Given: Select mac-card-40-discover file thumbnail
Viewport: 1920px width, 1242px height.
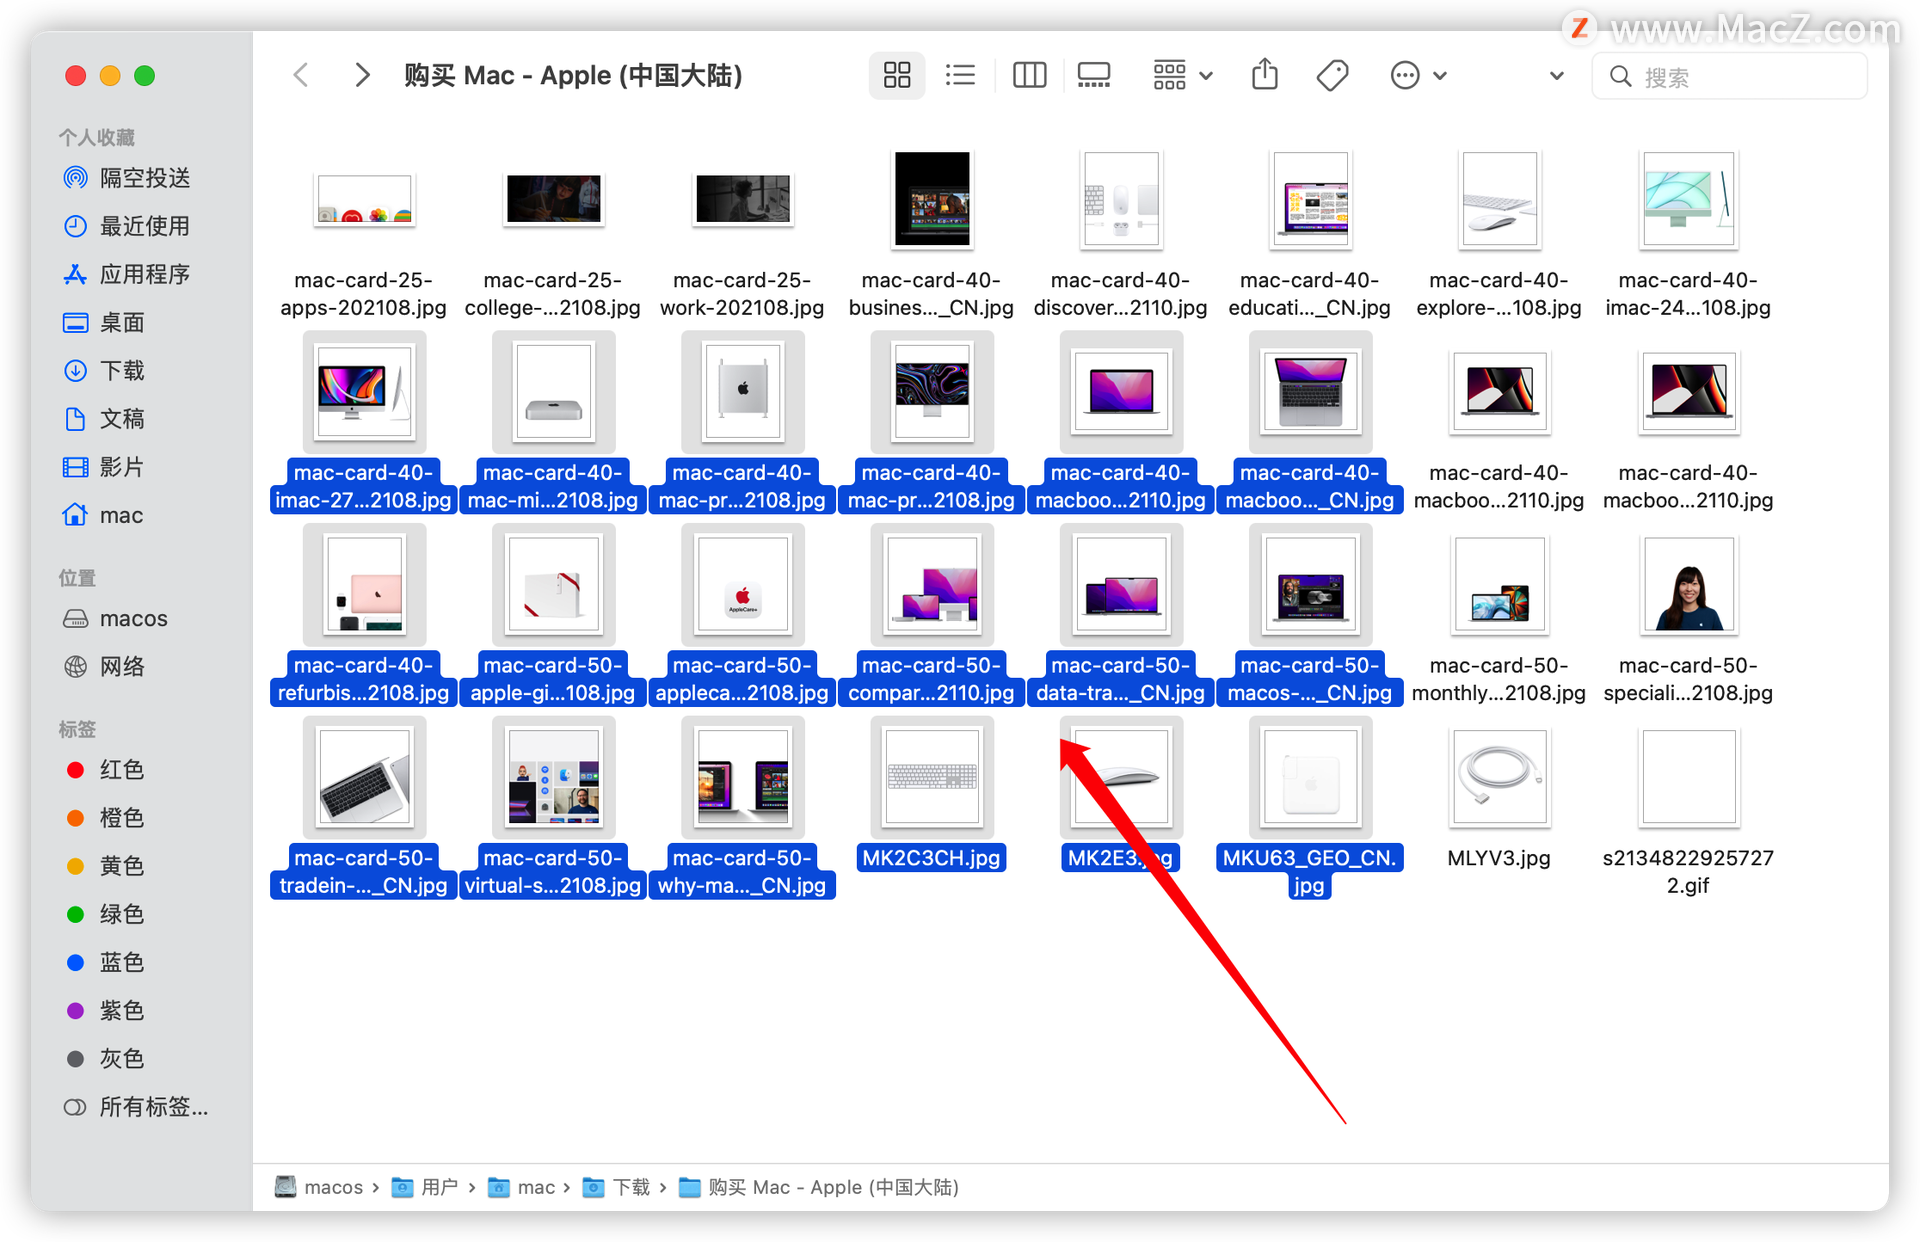Looking at the screenshot, I should click(1121, 199).
